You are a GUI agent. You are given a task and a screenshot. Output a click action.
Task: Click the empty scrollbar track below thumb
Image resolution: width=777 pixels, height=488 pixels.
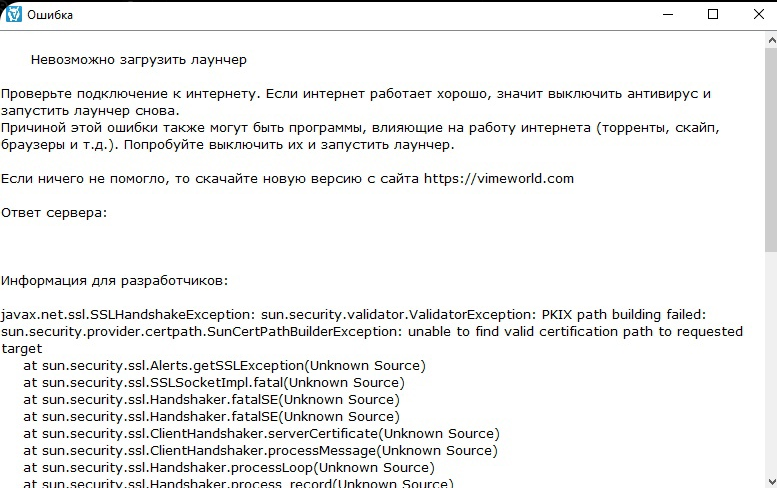coord(772,363)
